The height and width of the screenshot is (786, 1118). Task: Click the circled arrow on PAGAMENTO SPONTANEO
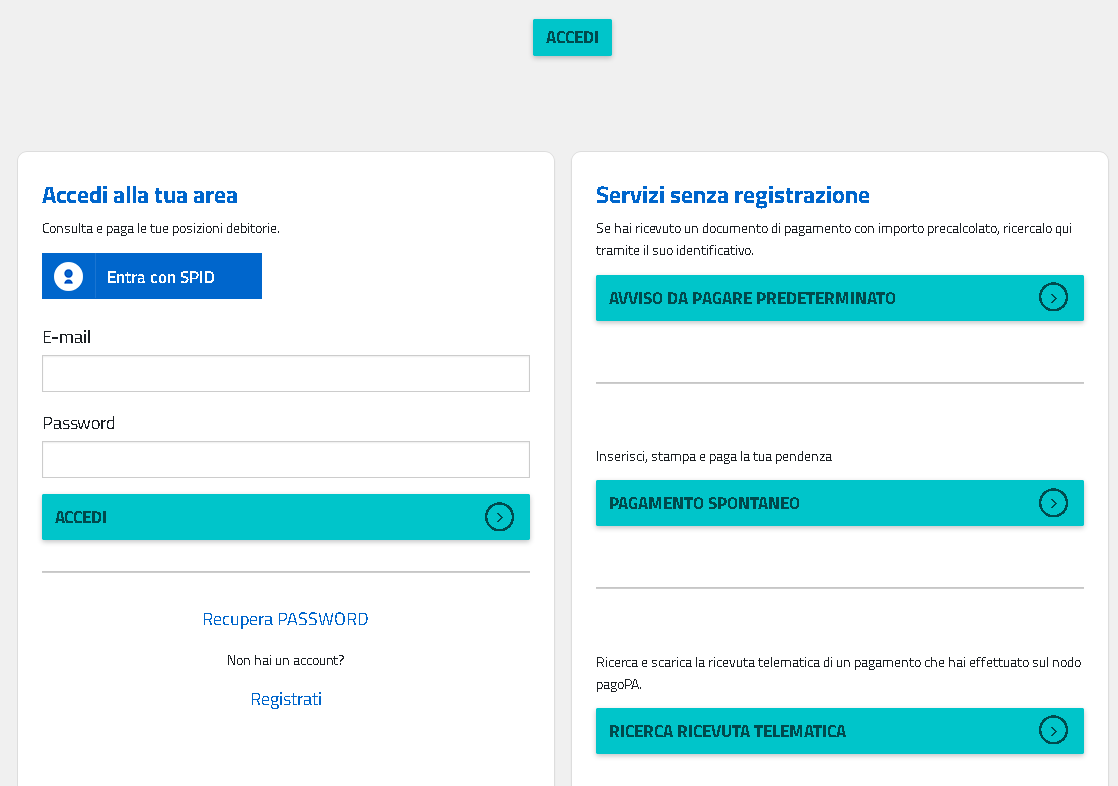(x=1053, y=503)
